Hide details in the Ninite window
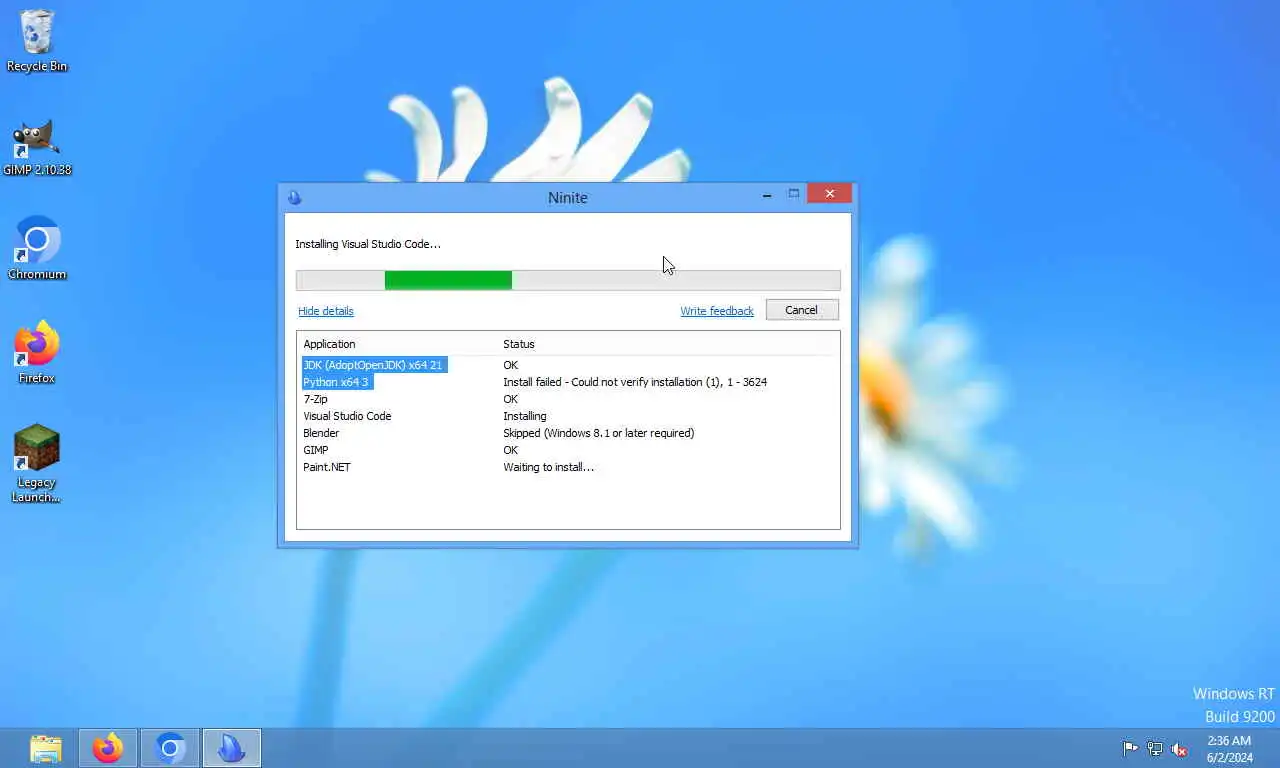The width and height of the screenshot is (1280, 768). click(x=326, y=311)
